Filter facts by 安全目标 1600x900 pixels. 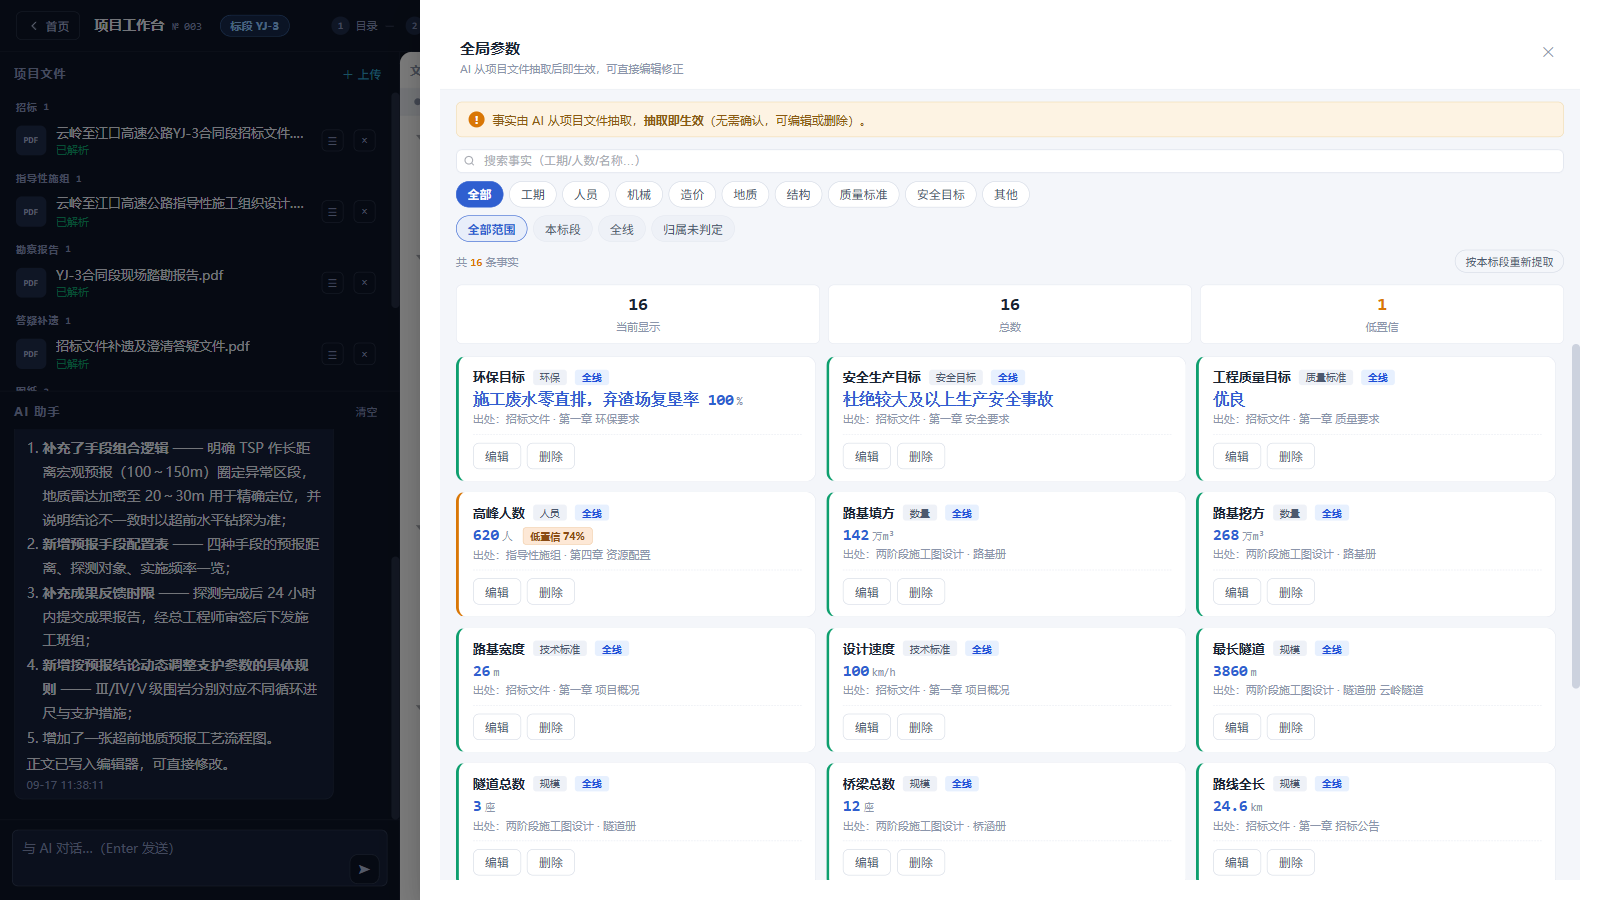941,195
